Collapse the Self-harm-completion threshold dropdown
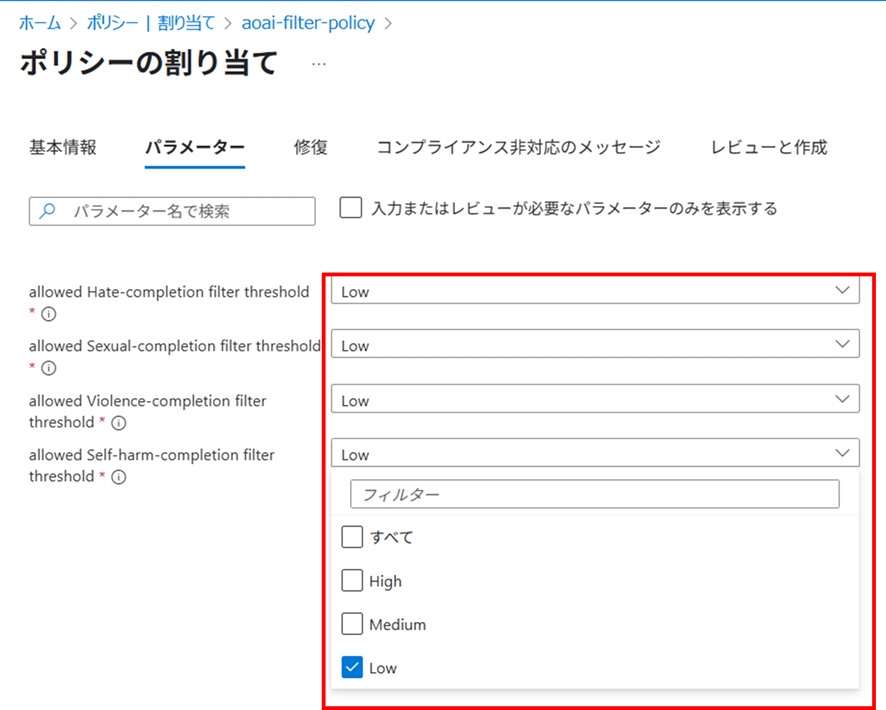886x710 pixels. [x=595, y=453]
